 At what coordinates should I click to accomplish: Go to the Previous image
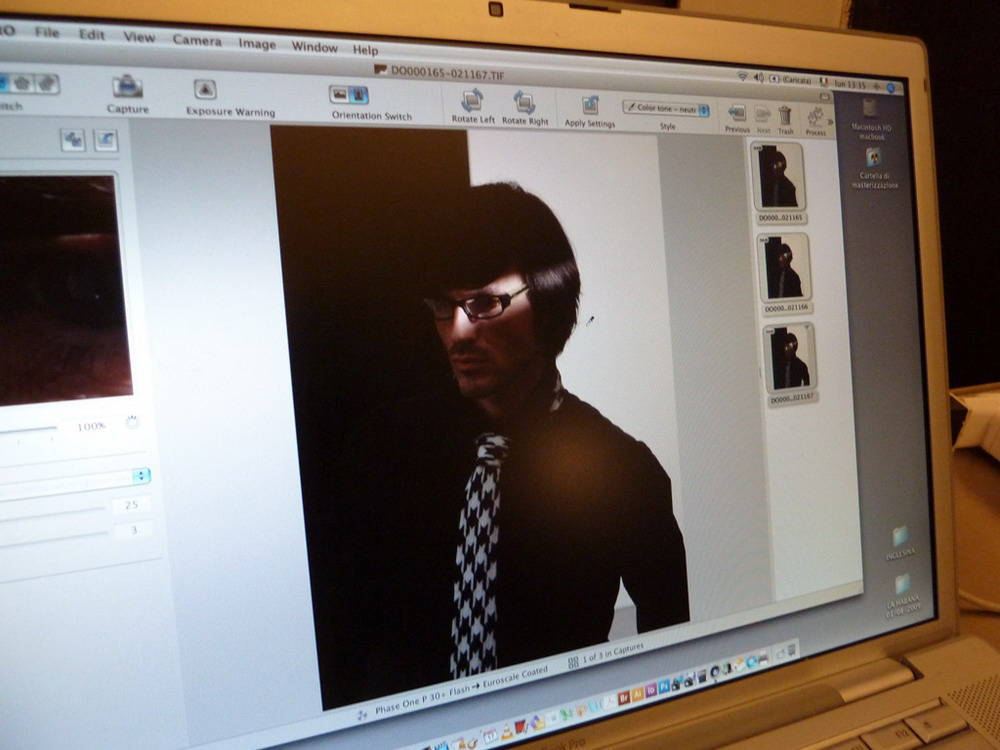pos(737,113)
